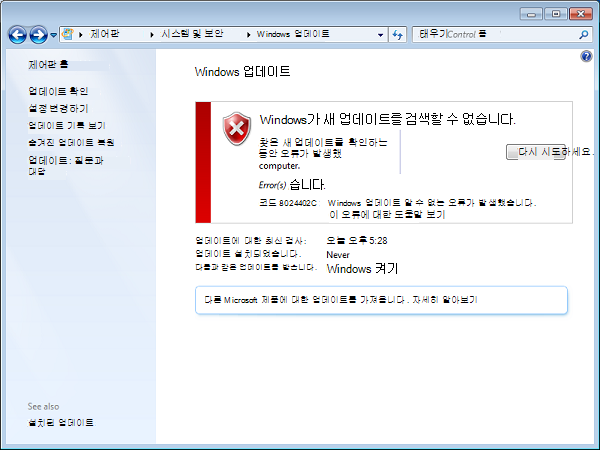The height and width of the screenshot is (450, 600).
Task: Go forward with the blue Forward arrow
Action: tap(39, 35)
